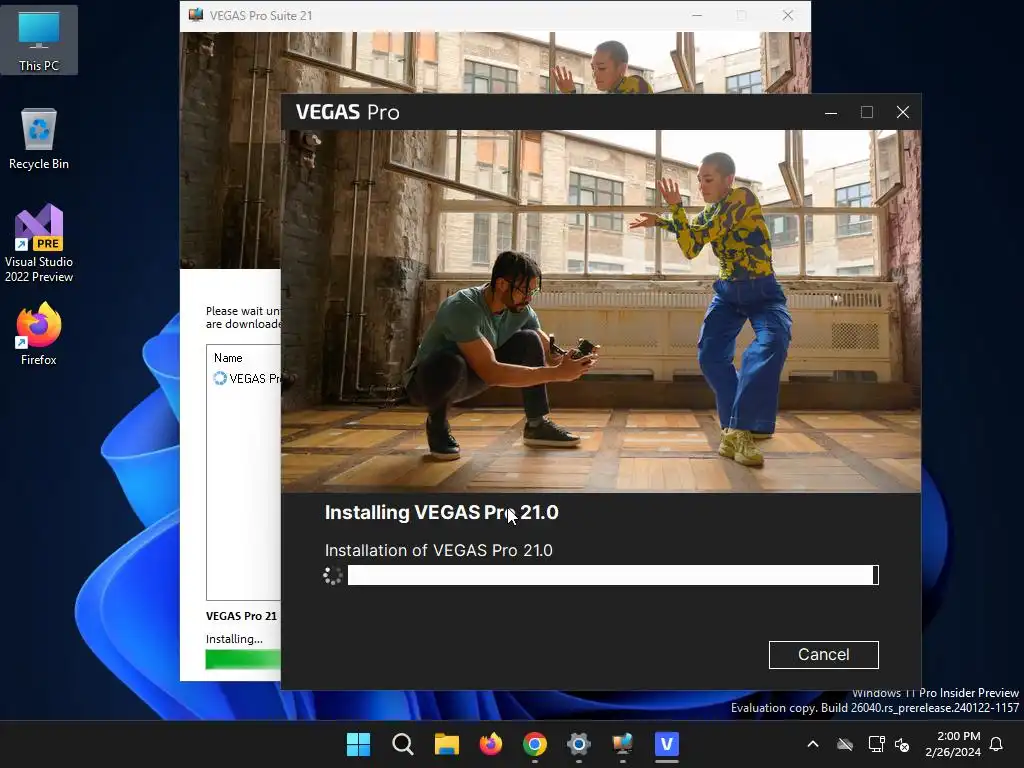The width and height of the screenshot is (1024, 768).
Task: Click the VEGAS Pro Suite 21 title icon
Action: (x=195, y=15)
